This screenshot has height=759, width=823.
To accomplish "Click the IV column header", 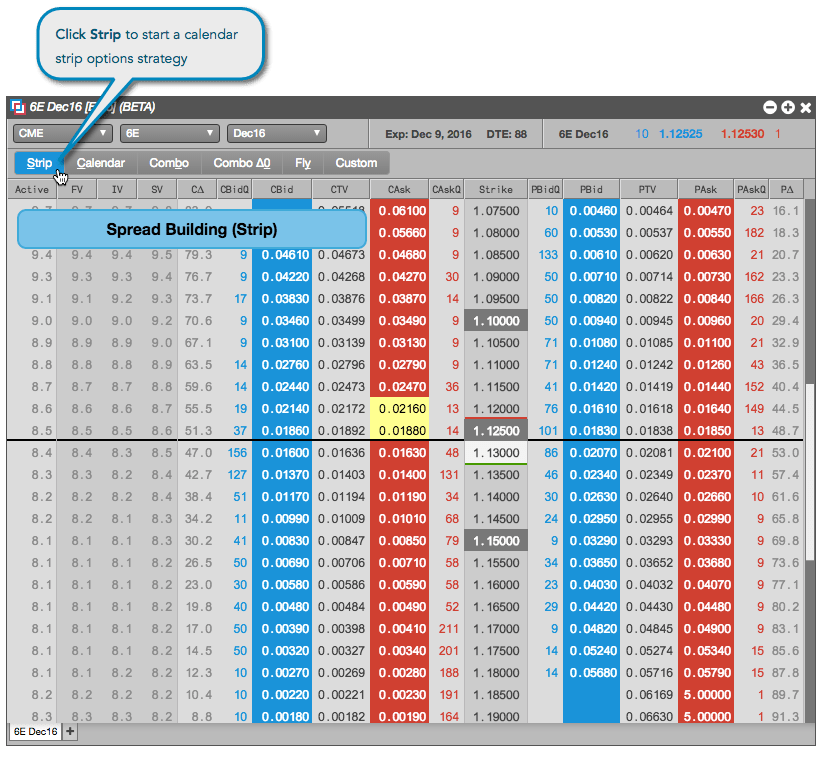I will [117, 189].
